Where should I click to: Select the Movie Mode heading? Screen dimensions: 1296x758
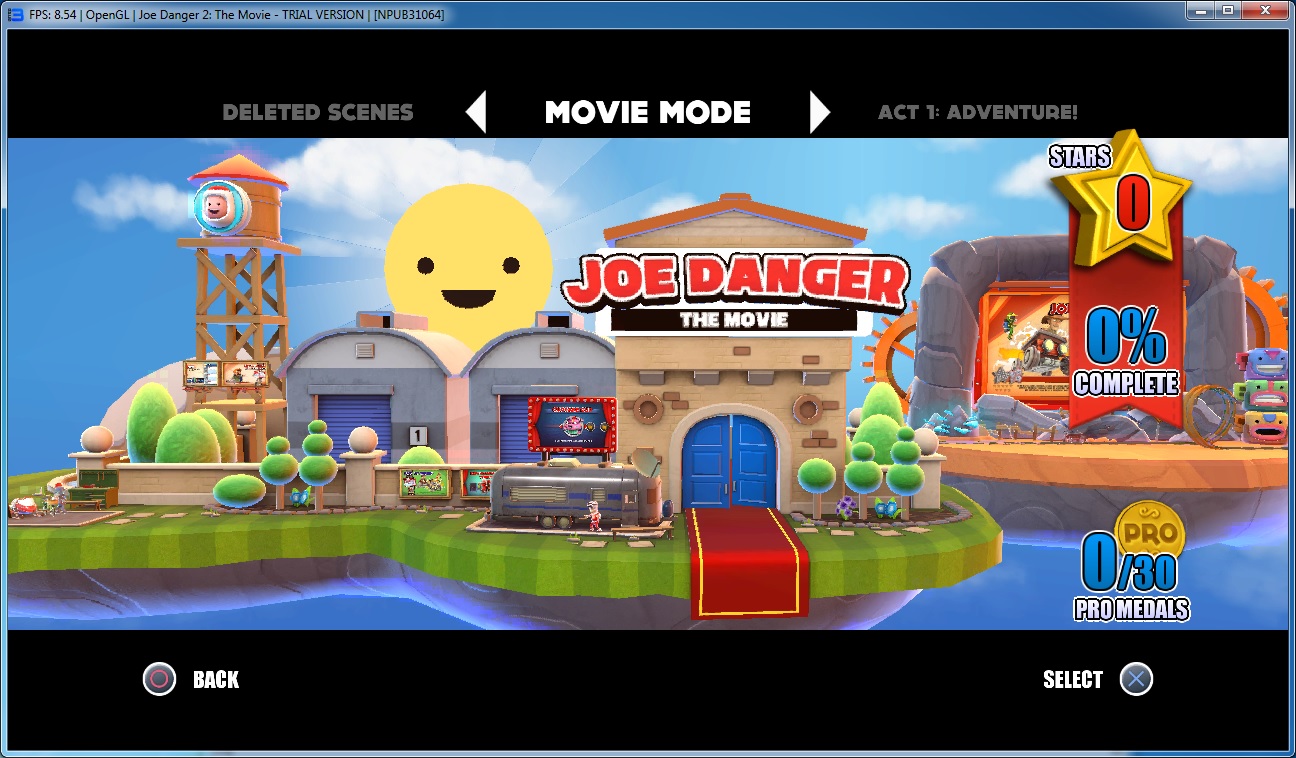[647, 112]
